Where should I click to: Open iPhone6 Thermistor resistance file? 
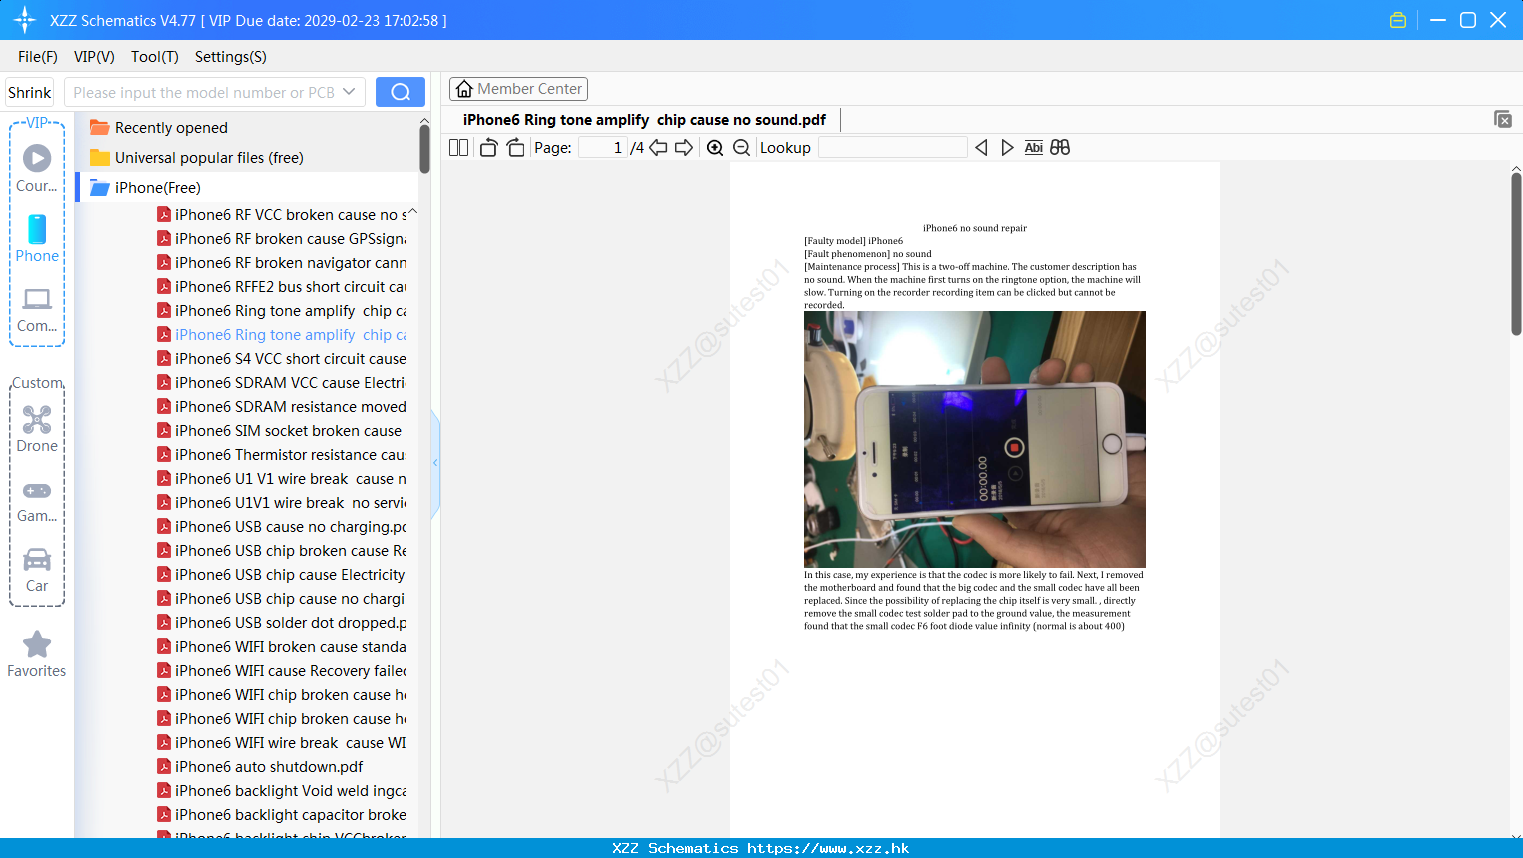click(x=281, y=455)
